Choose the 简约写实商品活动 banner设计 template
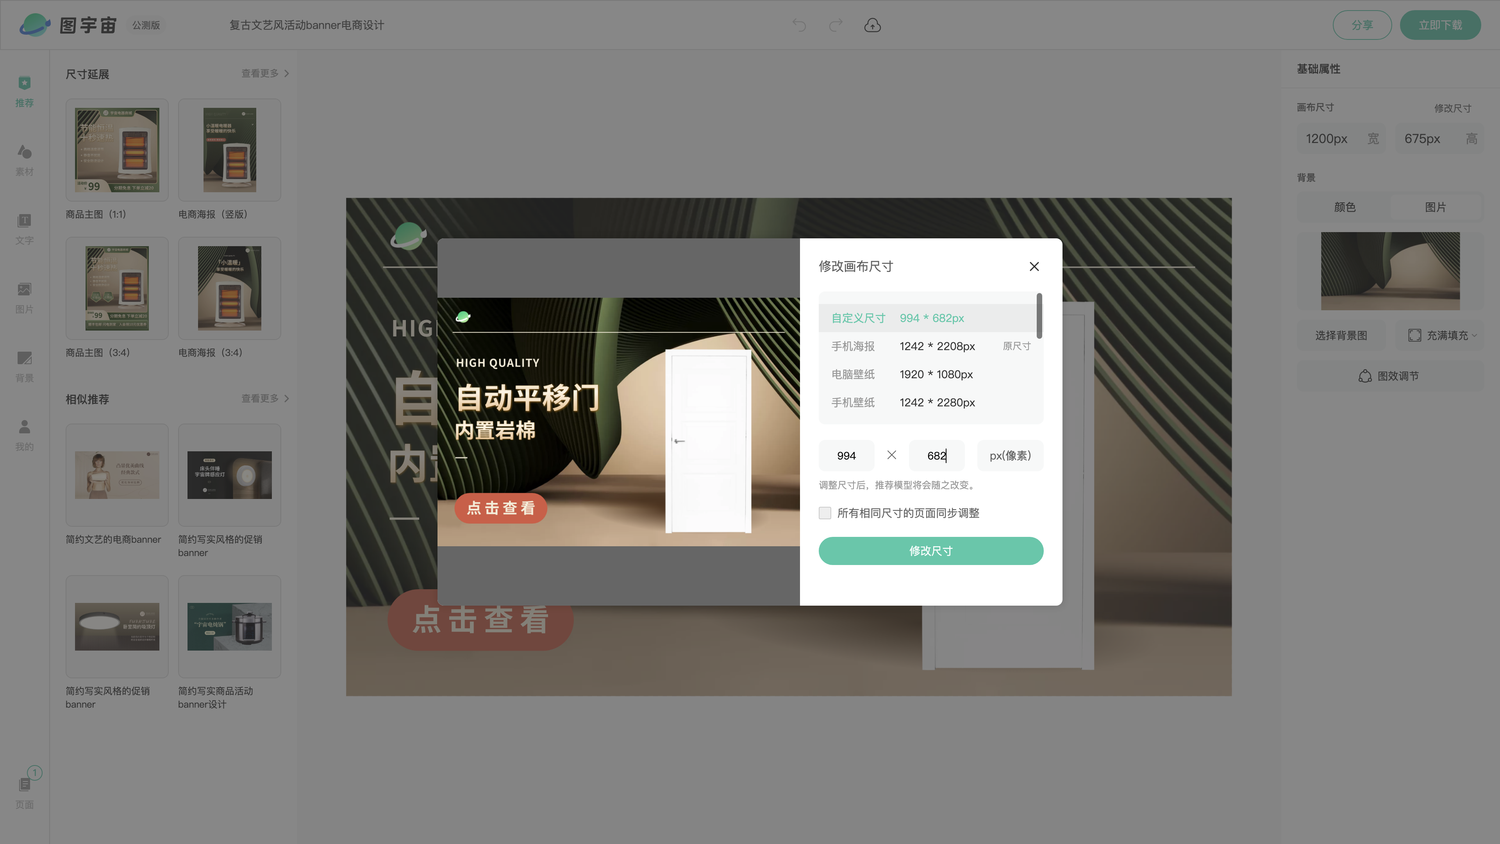Viewport: 1500px width, 844px height. pyautogui.click(x=230, y=627)
